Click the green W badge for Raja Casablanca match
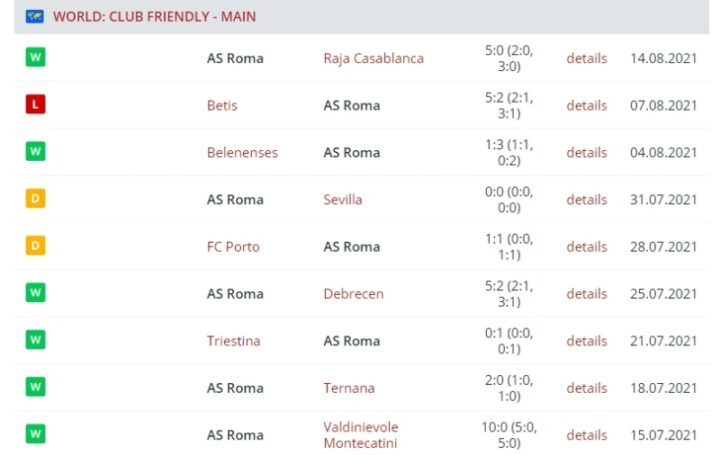Image resolution: width=720 pixels, height=455 pixels. (x=35, y=58)
